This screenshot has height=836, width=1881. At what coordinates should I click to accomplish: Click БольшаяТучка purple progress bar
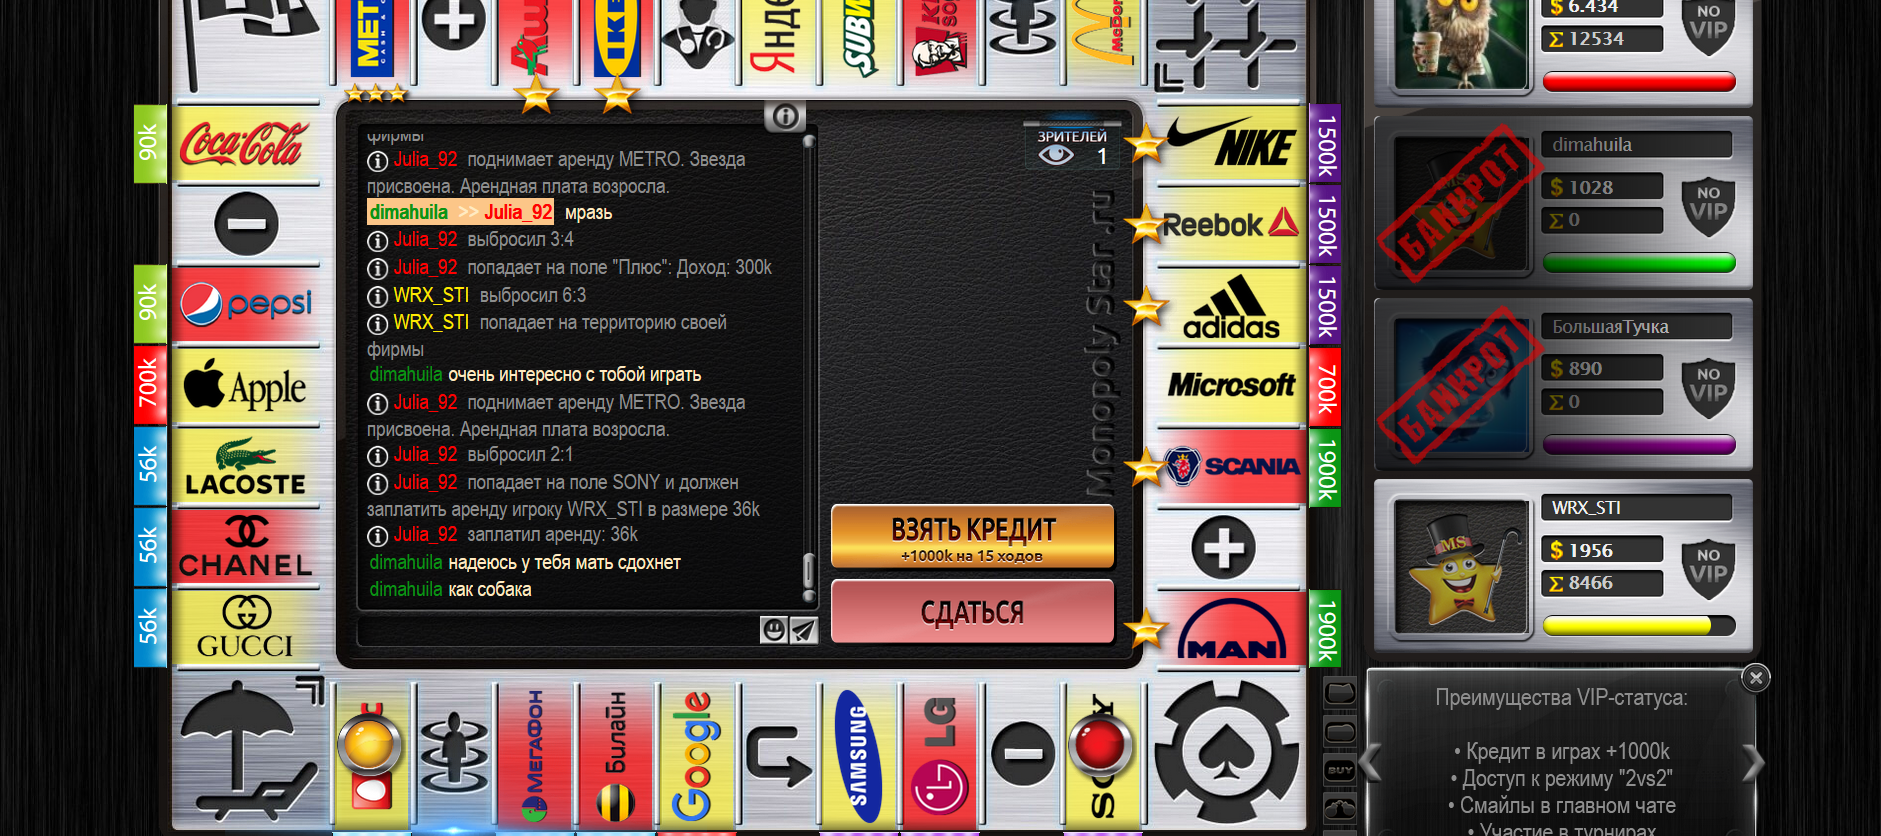tap(1639, 445)
